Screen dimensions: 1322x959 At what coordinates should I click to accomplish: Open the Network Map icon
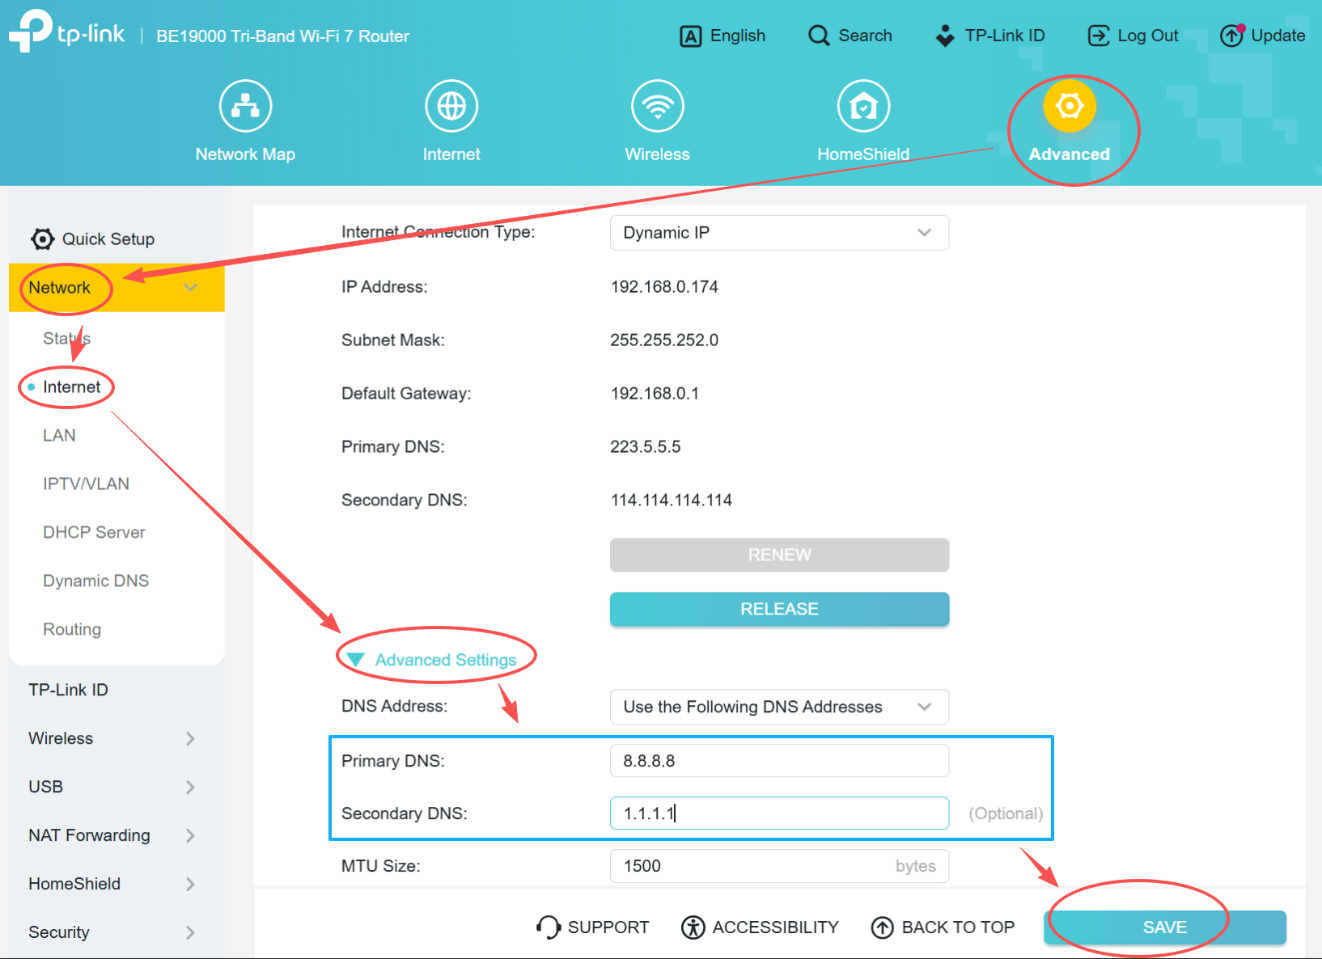coord(245,106)
